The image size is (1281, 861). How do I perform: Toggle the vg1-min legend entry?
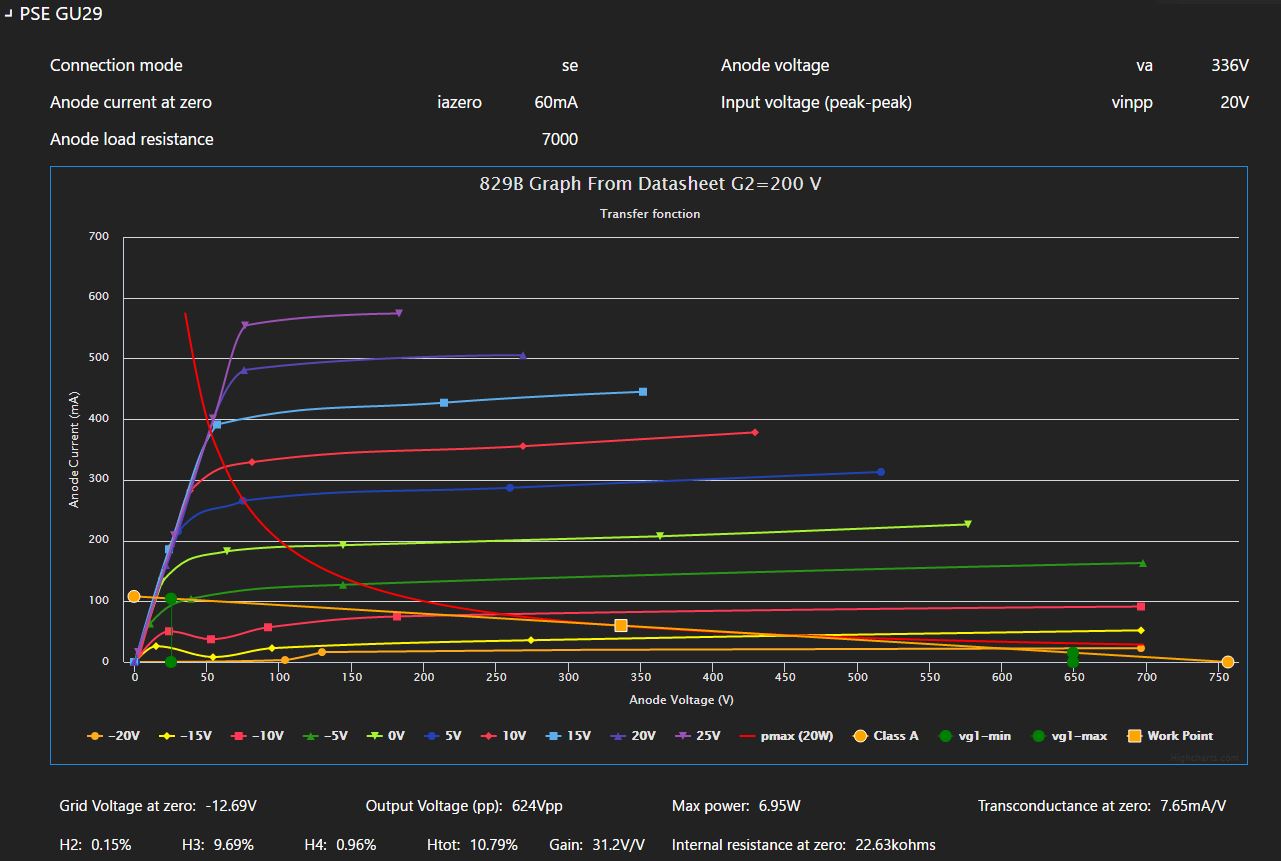tap(974, 736)
